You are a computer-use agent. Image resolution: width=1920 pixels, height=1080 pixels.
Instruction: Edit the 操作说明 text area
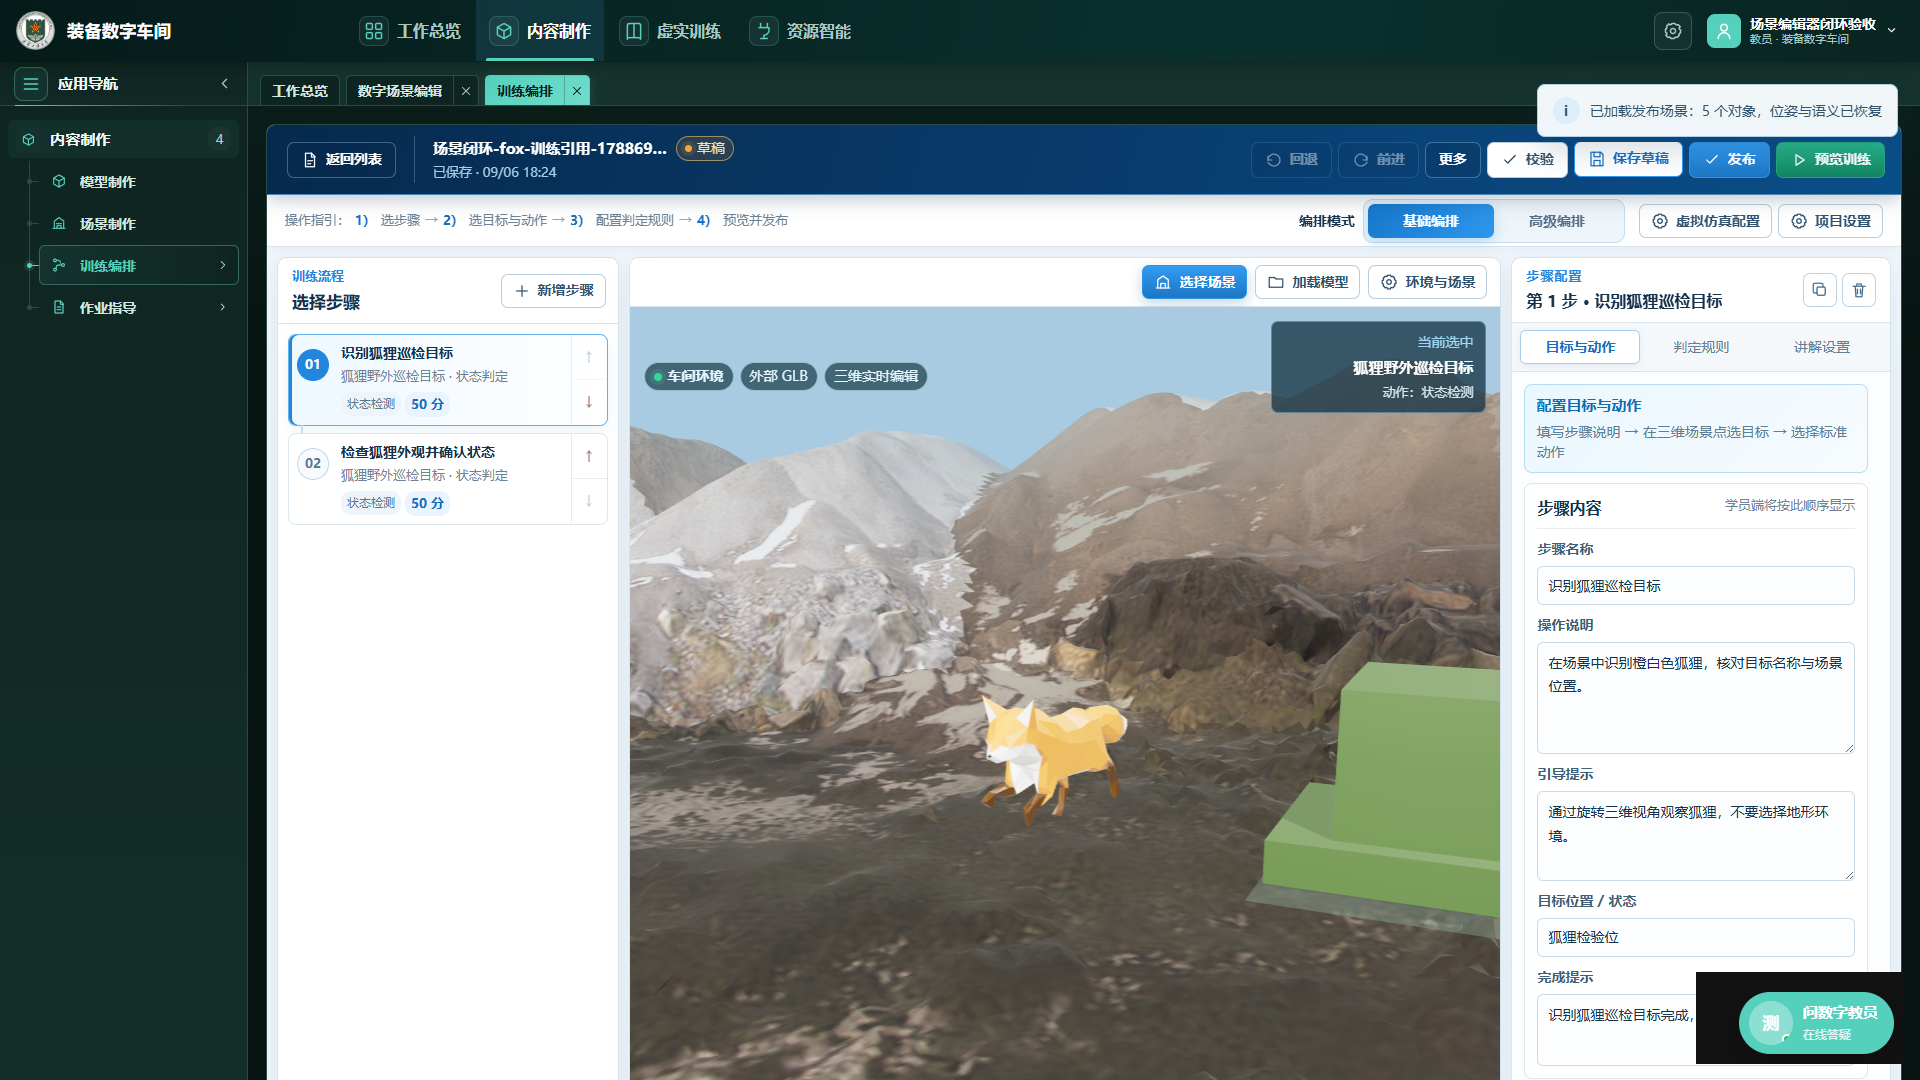click(x=1695, y=698)
